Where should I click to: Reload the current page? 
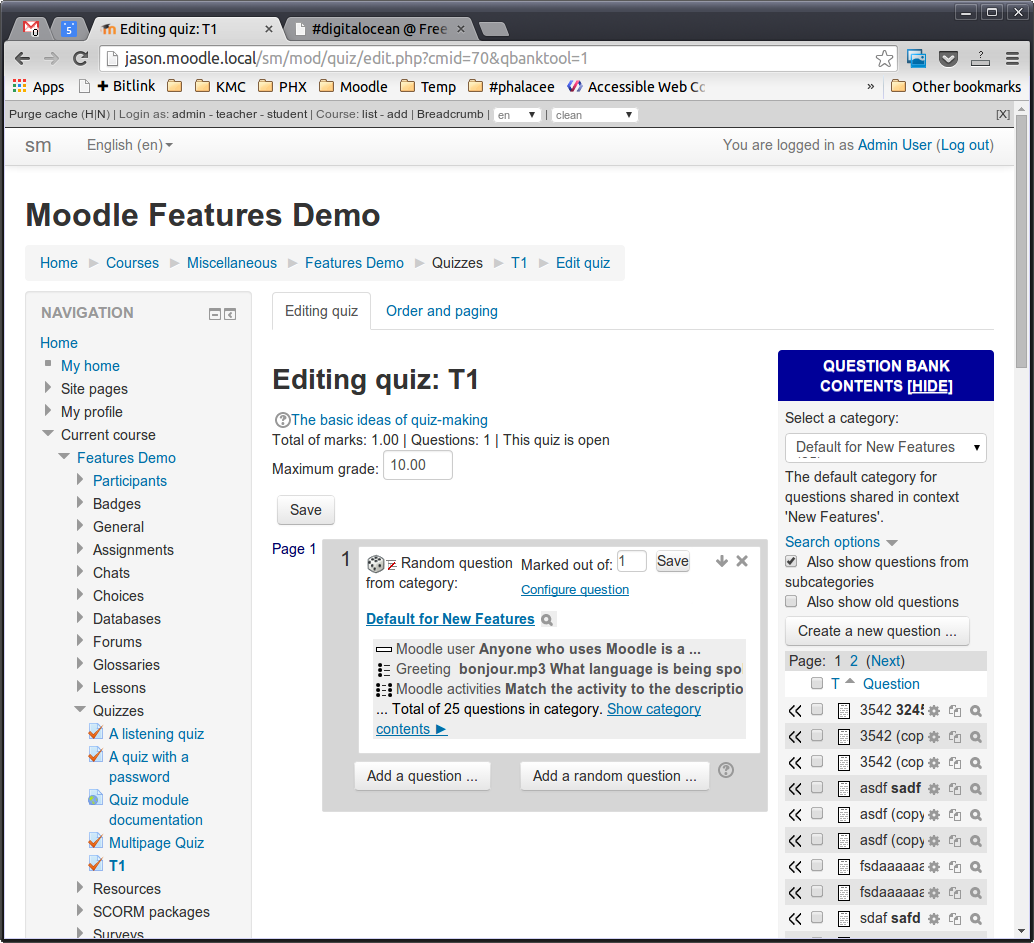(x=80, y=59)
